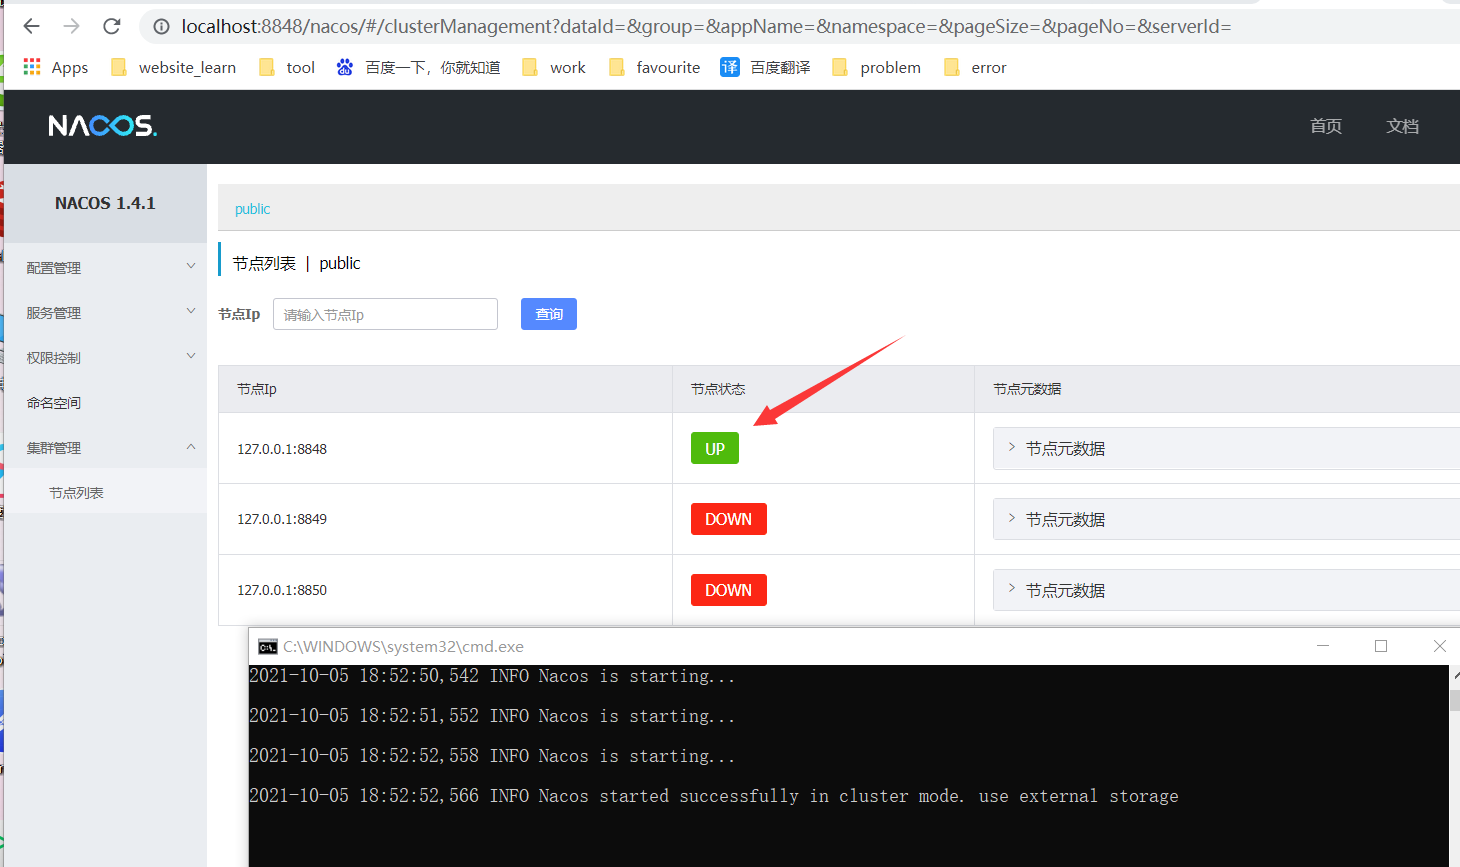Click the page info icon in the address bar
The width and height of the screenshot is (1460, 867).
(161, 26)
